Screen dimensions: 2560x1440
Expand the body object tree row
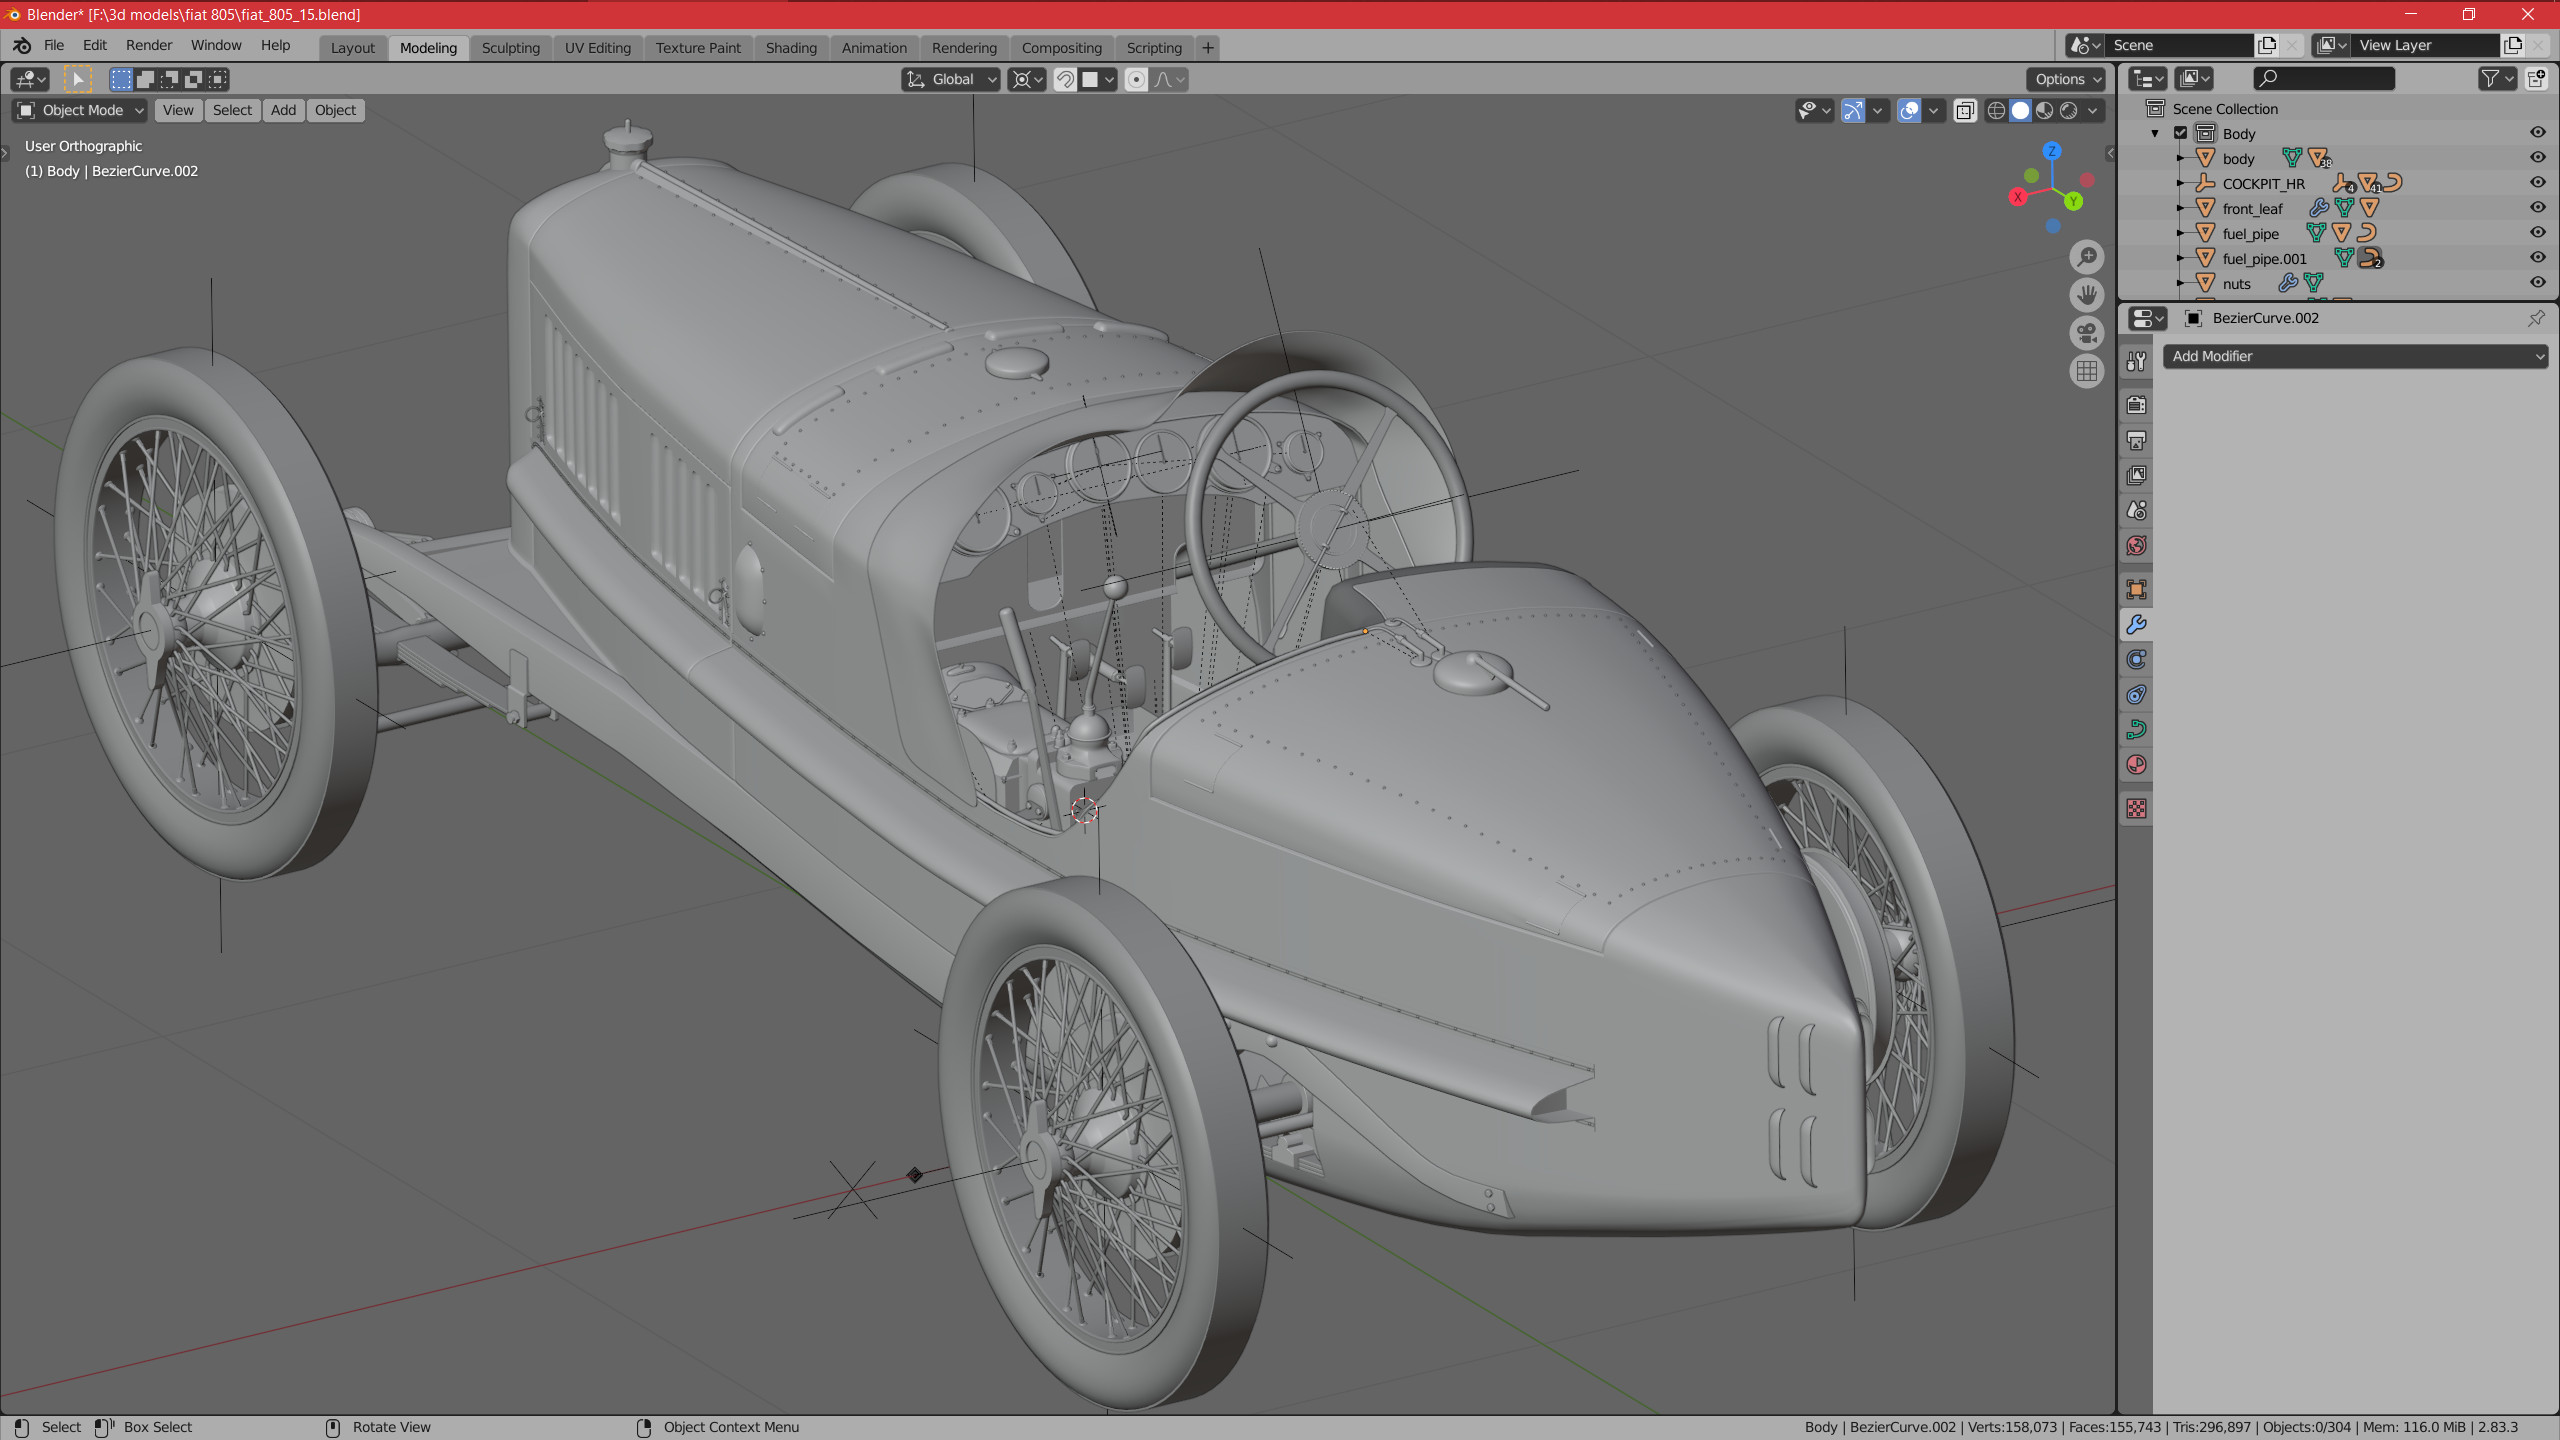2180,158
